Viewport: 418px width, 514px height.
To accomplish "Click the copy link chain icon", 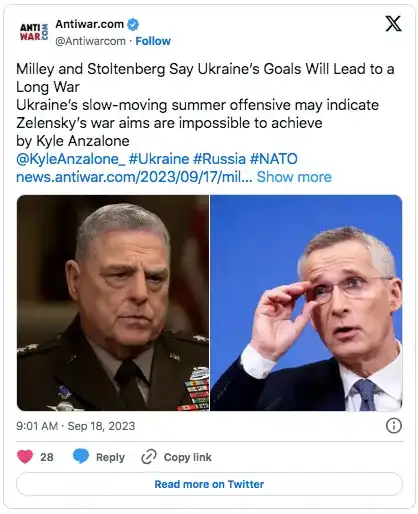I will 149,457.
